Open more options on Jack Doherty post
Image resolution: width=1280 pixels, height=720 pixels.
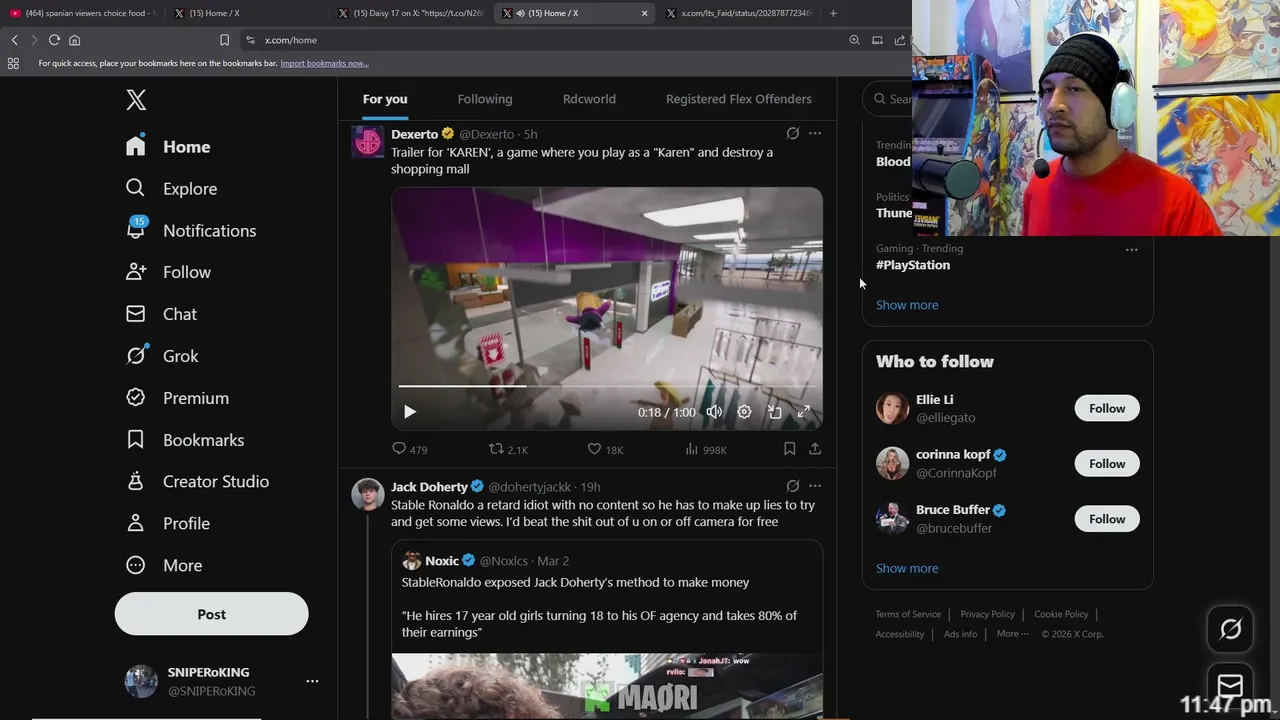click(815, 486)
